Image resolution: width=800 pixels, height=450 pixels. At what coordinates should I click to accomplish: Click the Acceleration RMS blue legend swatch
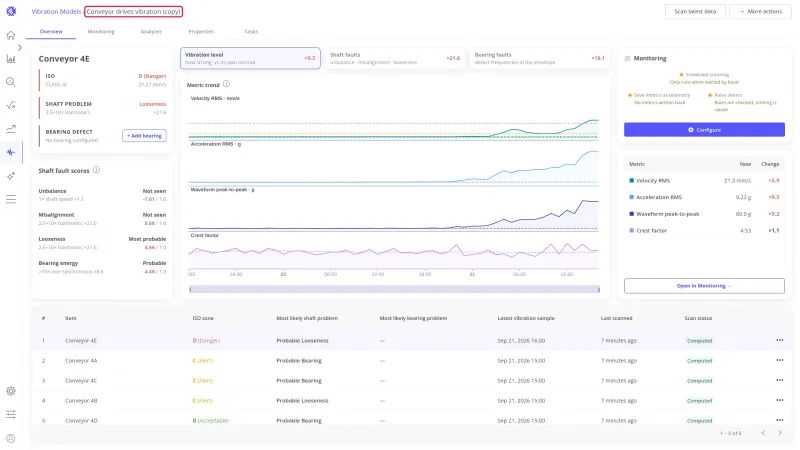[x=632, y=197]
